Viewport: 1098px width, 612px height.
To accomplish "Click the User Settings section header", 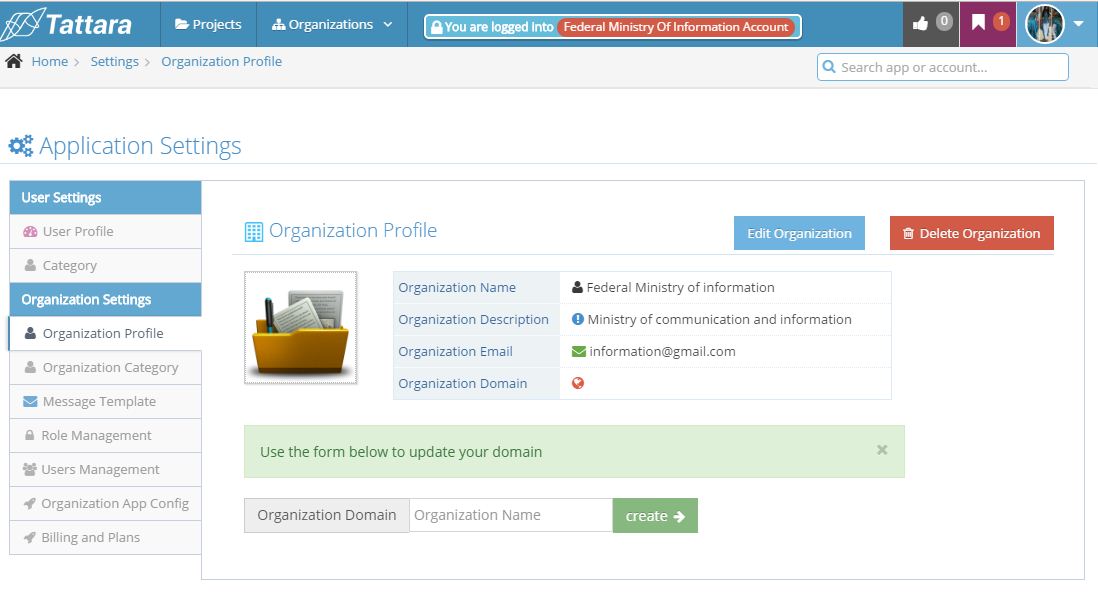I will [x=106, y=197].
